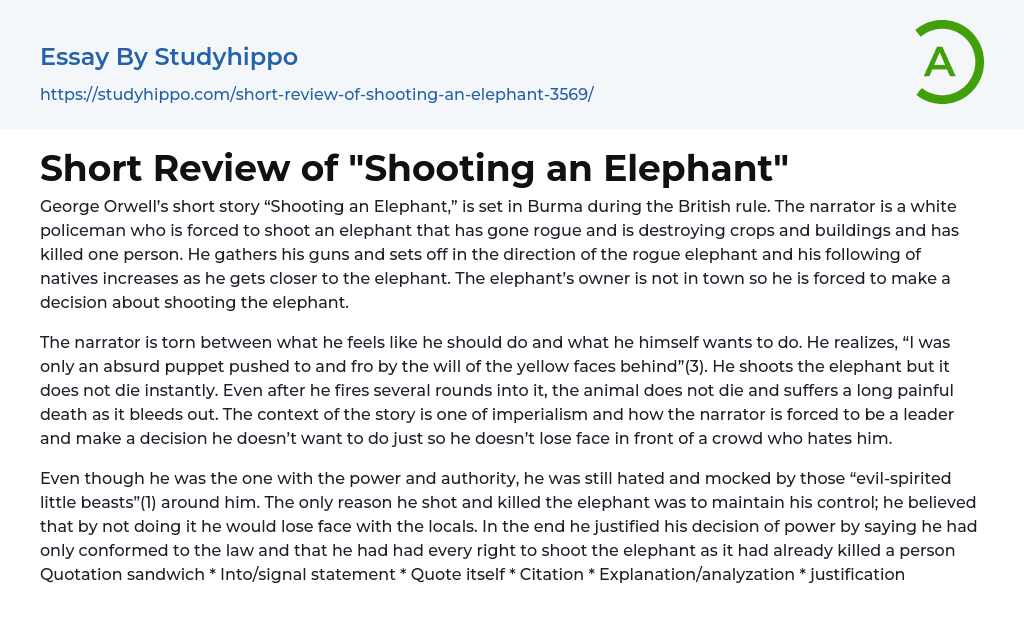1024x643 pixels.
Task: Click the "Essay By Studyhippo" header text
Action: [x=169, y=57]
